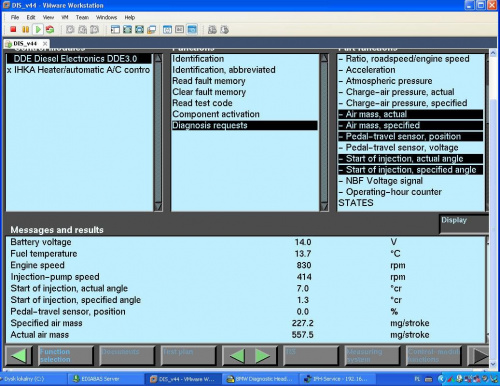Click the functions list scroll-up arrow
This screenshot has height=386, width=500.
point(324,58)
